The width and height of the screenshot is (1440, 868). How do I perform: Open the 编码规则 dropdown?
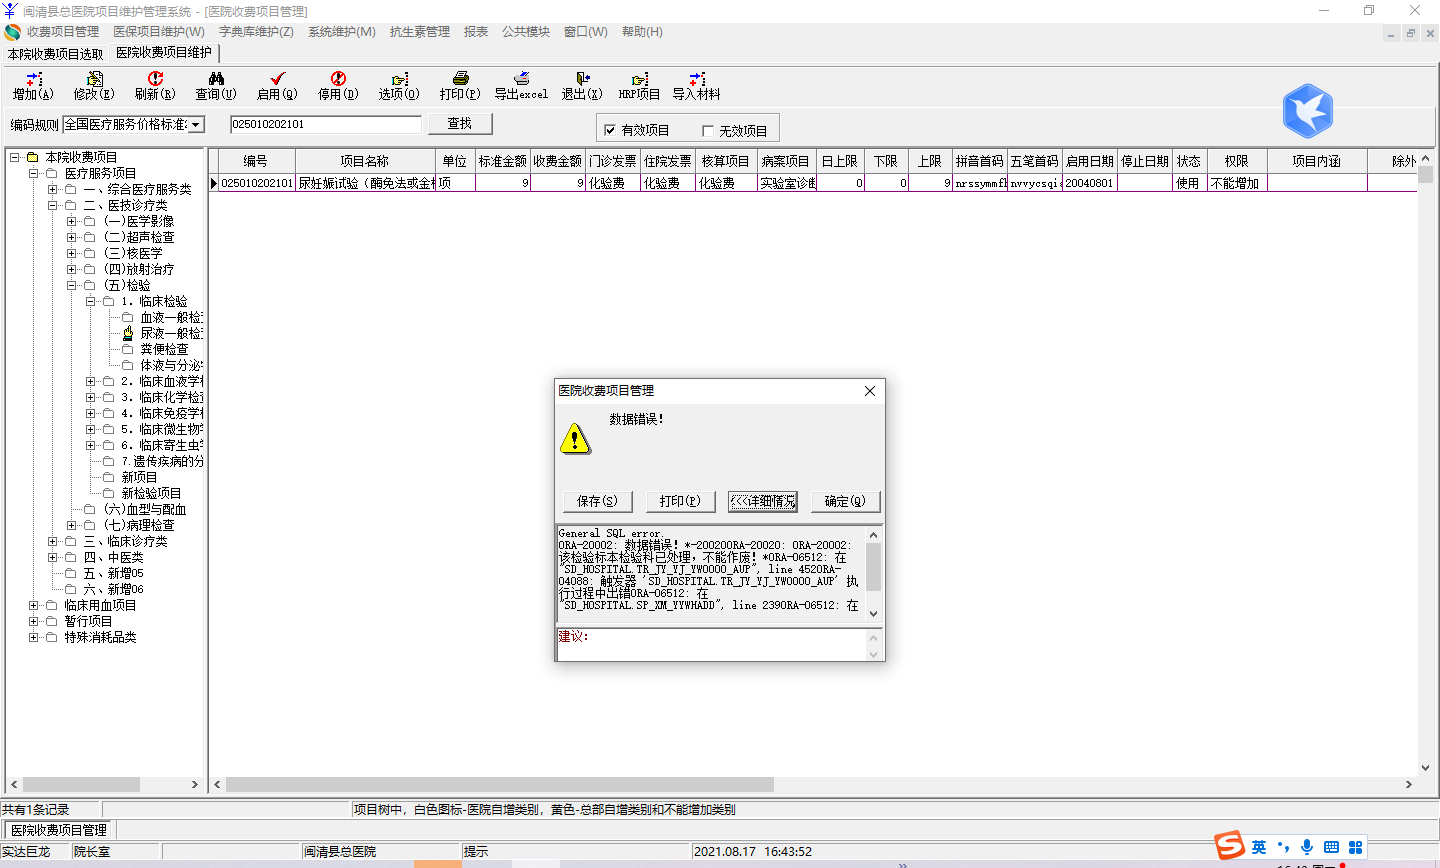tap(196, 124)
